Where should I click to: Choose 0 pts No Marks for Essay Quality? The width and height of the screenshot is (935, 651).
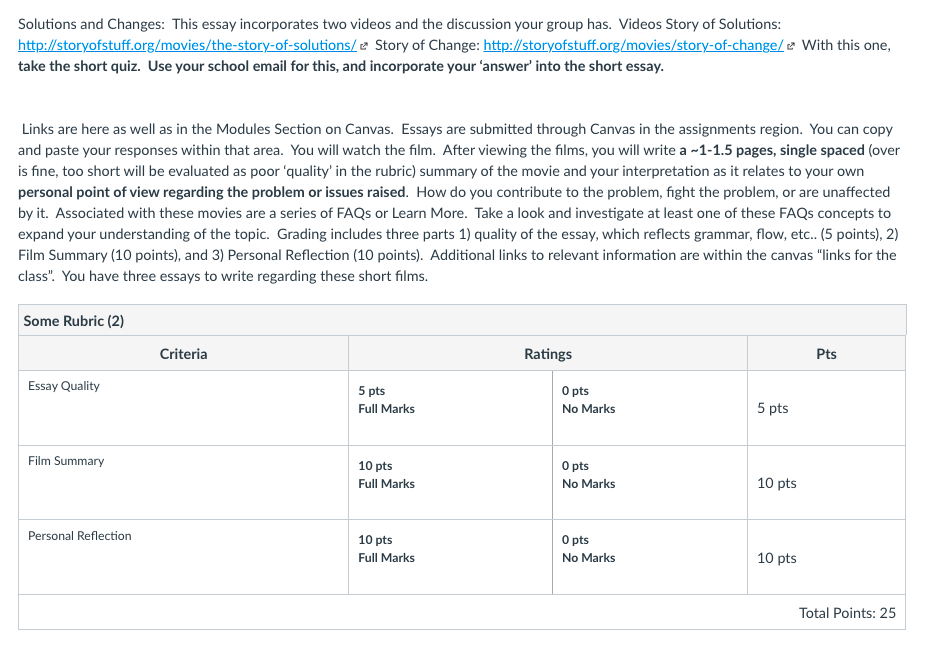(x=650, y=408)
